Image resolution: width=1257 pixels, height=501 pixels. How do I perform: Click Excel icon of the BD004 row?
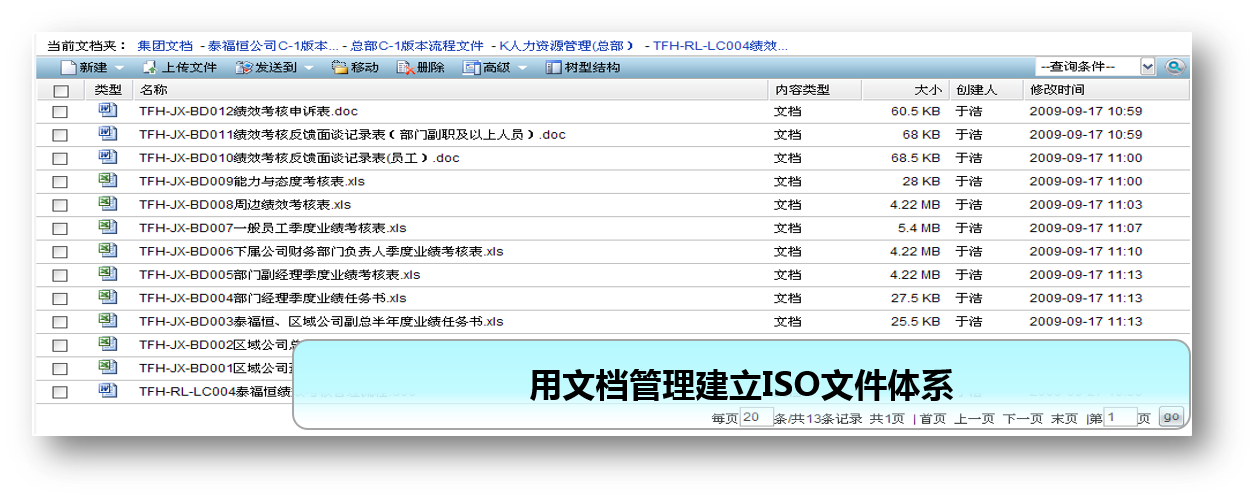(107, 297)
